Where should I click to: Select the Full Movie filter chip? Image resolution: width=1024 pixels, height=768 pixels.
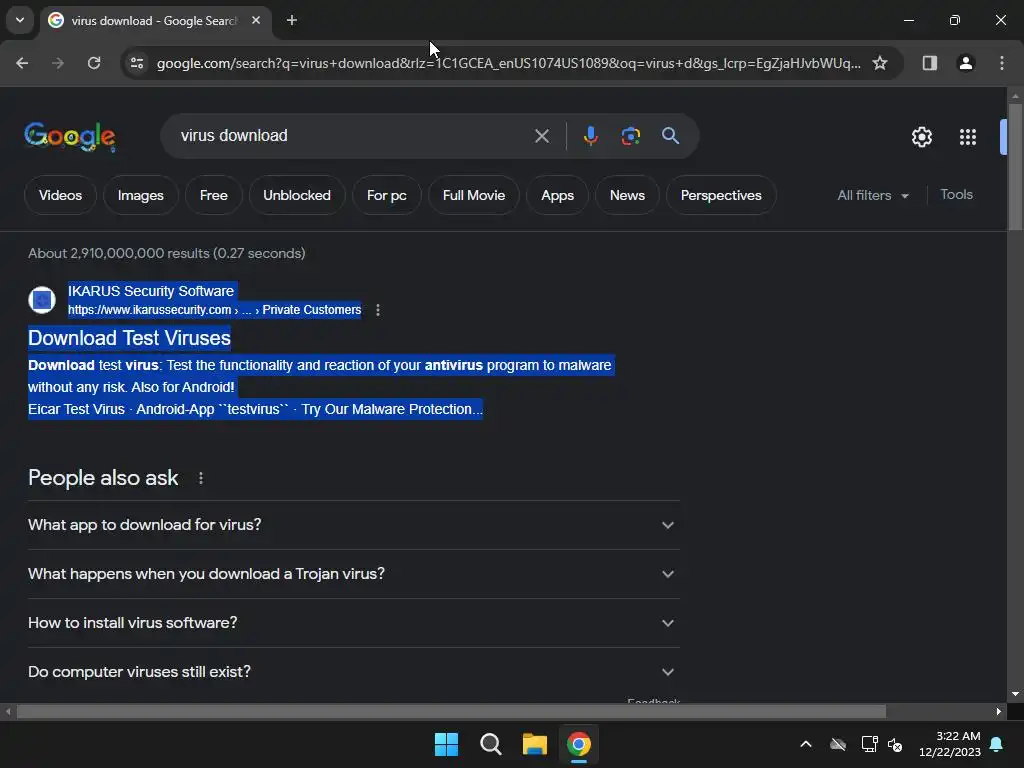(473, 195)
